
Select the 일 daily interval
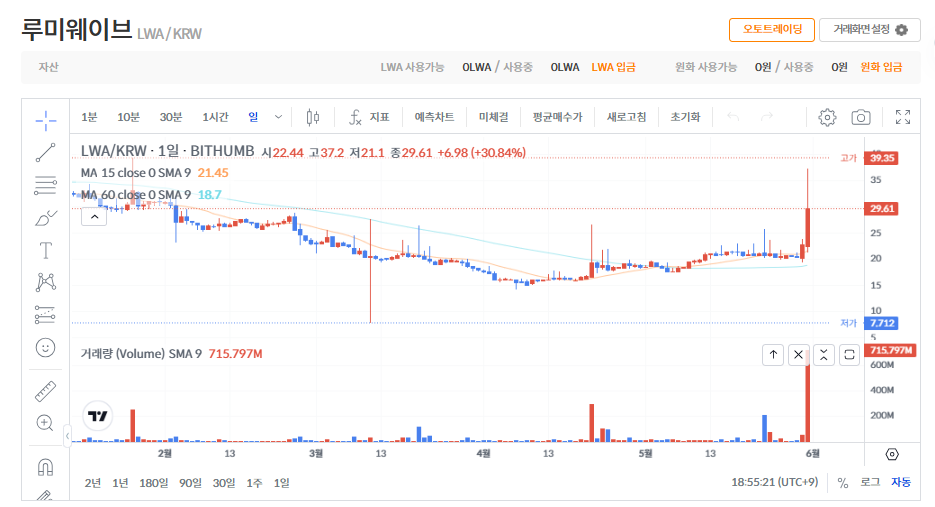click(253, 117)
